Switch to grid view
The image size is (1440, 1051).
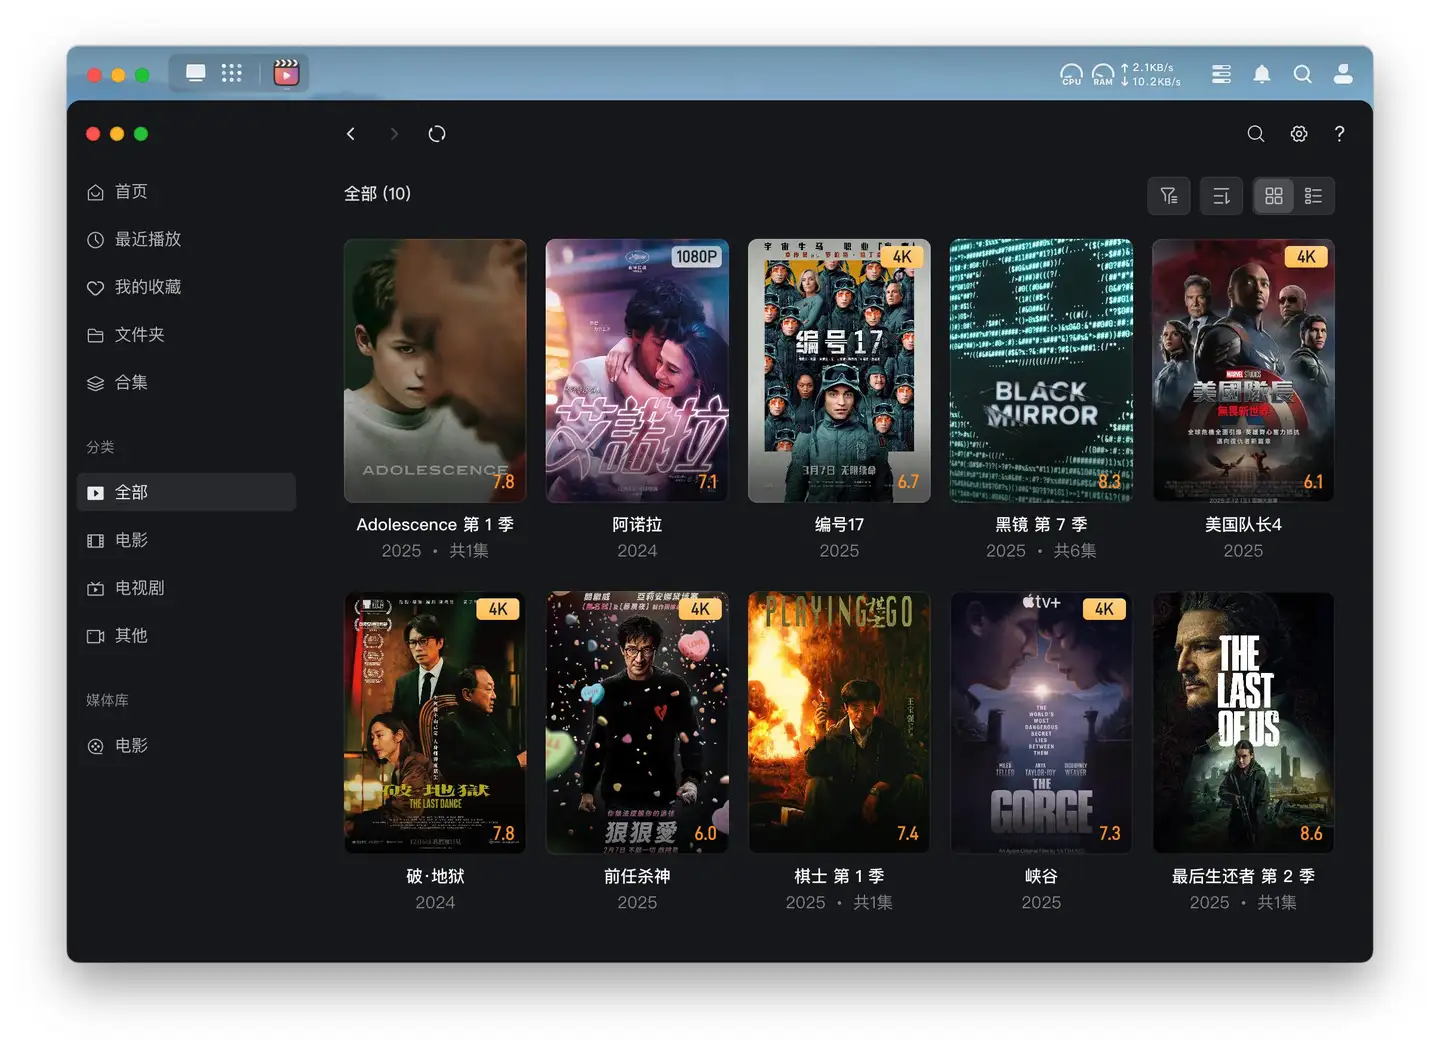coord(1274,196)
